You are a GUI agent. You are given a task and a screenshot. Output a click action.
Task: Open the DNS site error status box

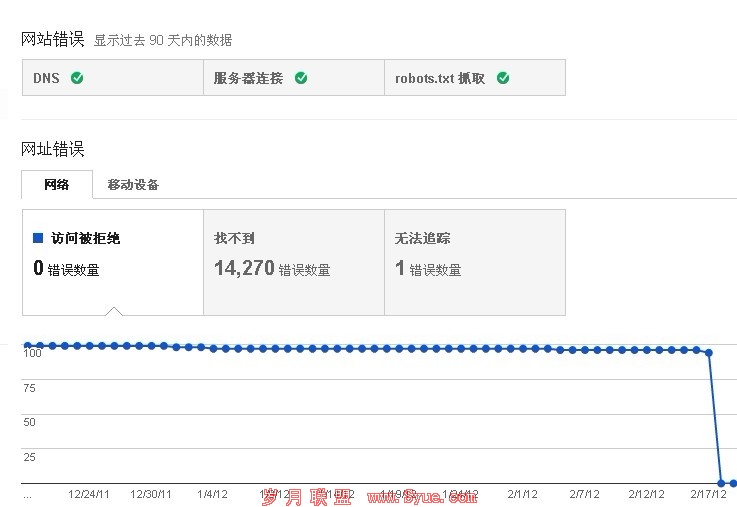(112, 78)
